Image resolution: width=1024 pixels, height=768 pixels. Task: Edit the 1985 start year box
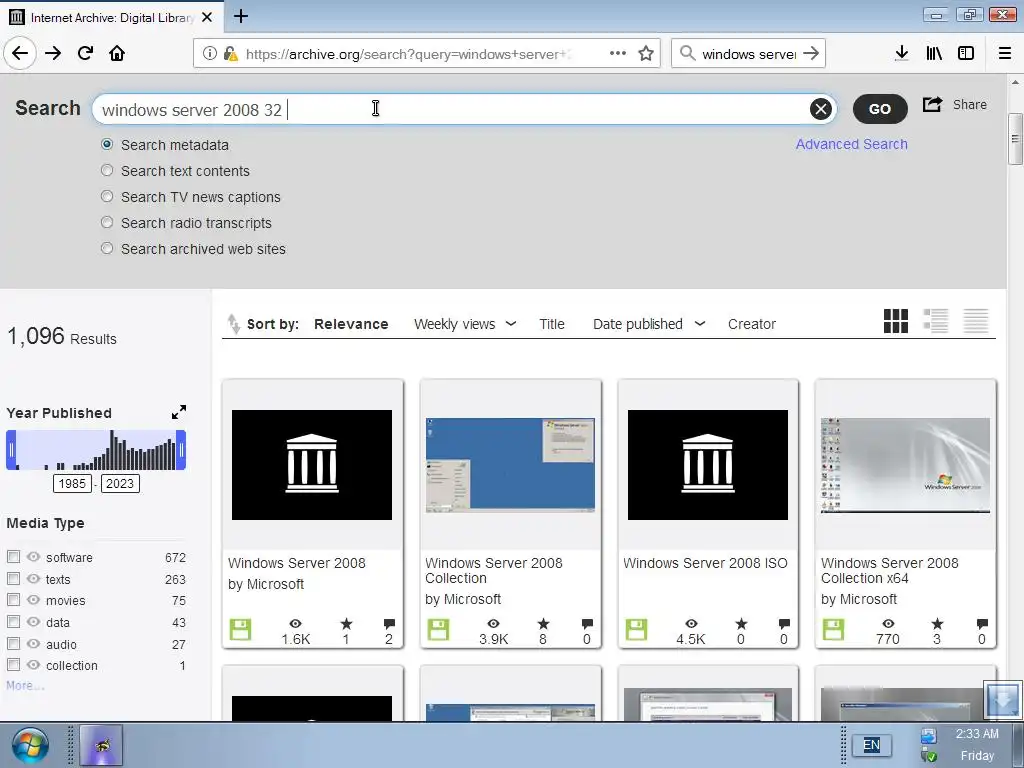tap(72, 483)
